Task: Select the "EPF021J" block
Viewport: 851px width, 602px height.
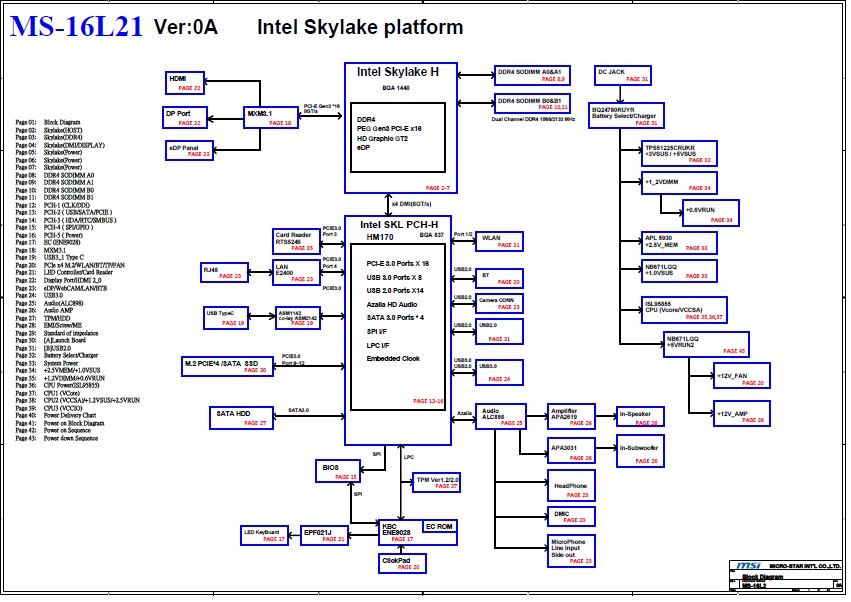Action: pos(325,535)
